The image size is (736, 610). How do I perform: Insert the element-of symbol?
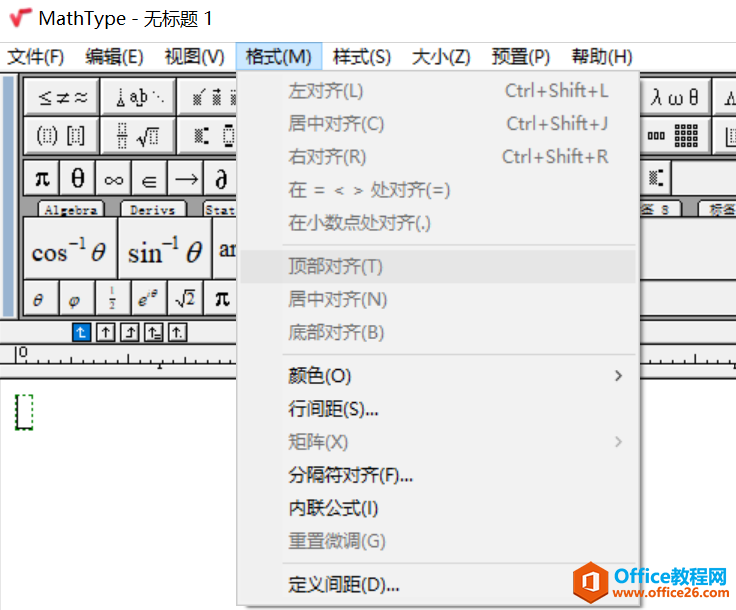149,178
